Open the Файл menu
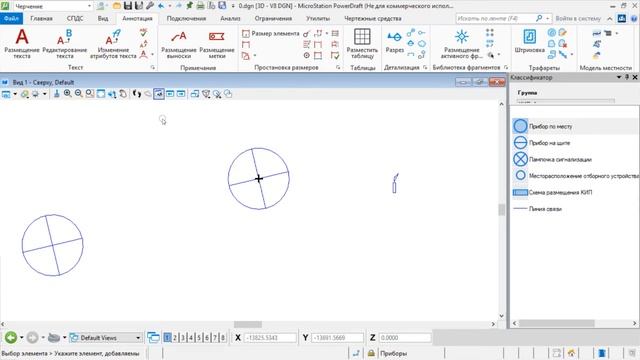 (x=11, y=18)
